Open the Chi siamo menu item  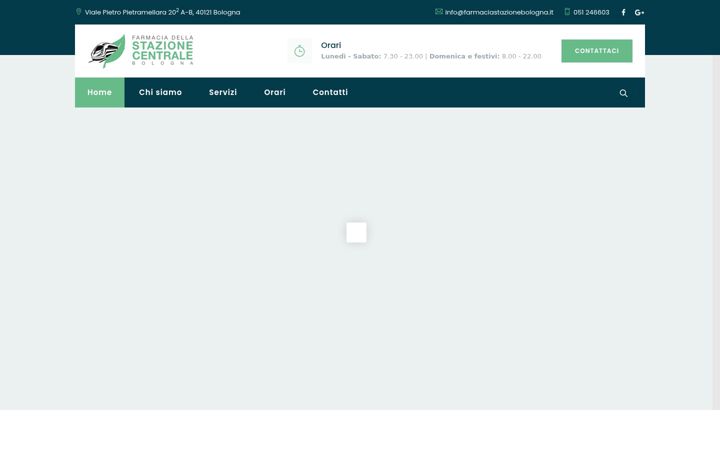tap(160, 92)
